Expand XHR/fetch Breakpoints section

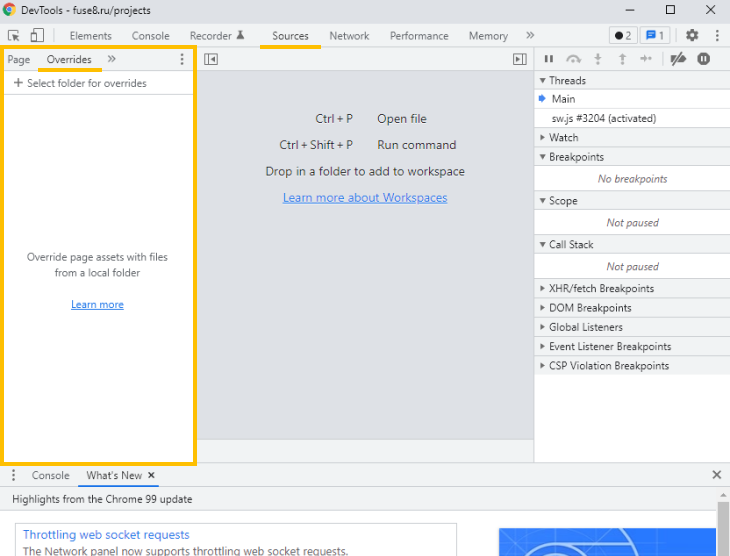tap(600, 288)
